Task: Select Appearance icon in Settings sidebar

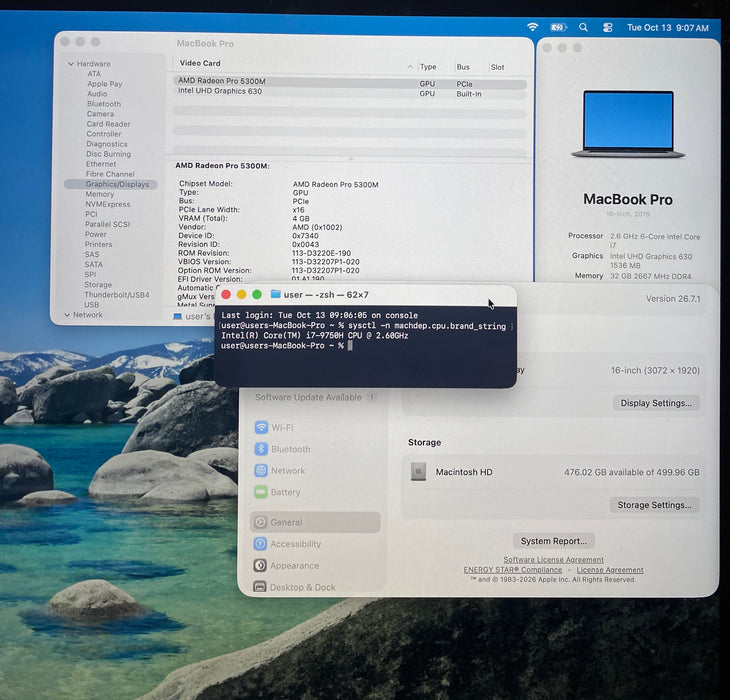Action: click(x=260, y=565)
